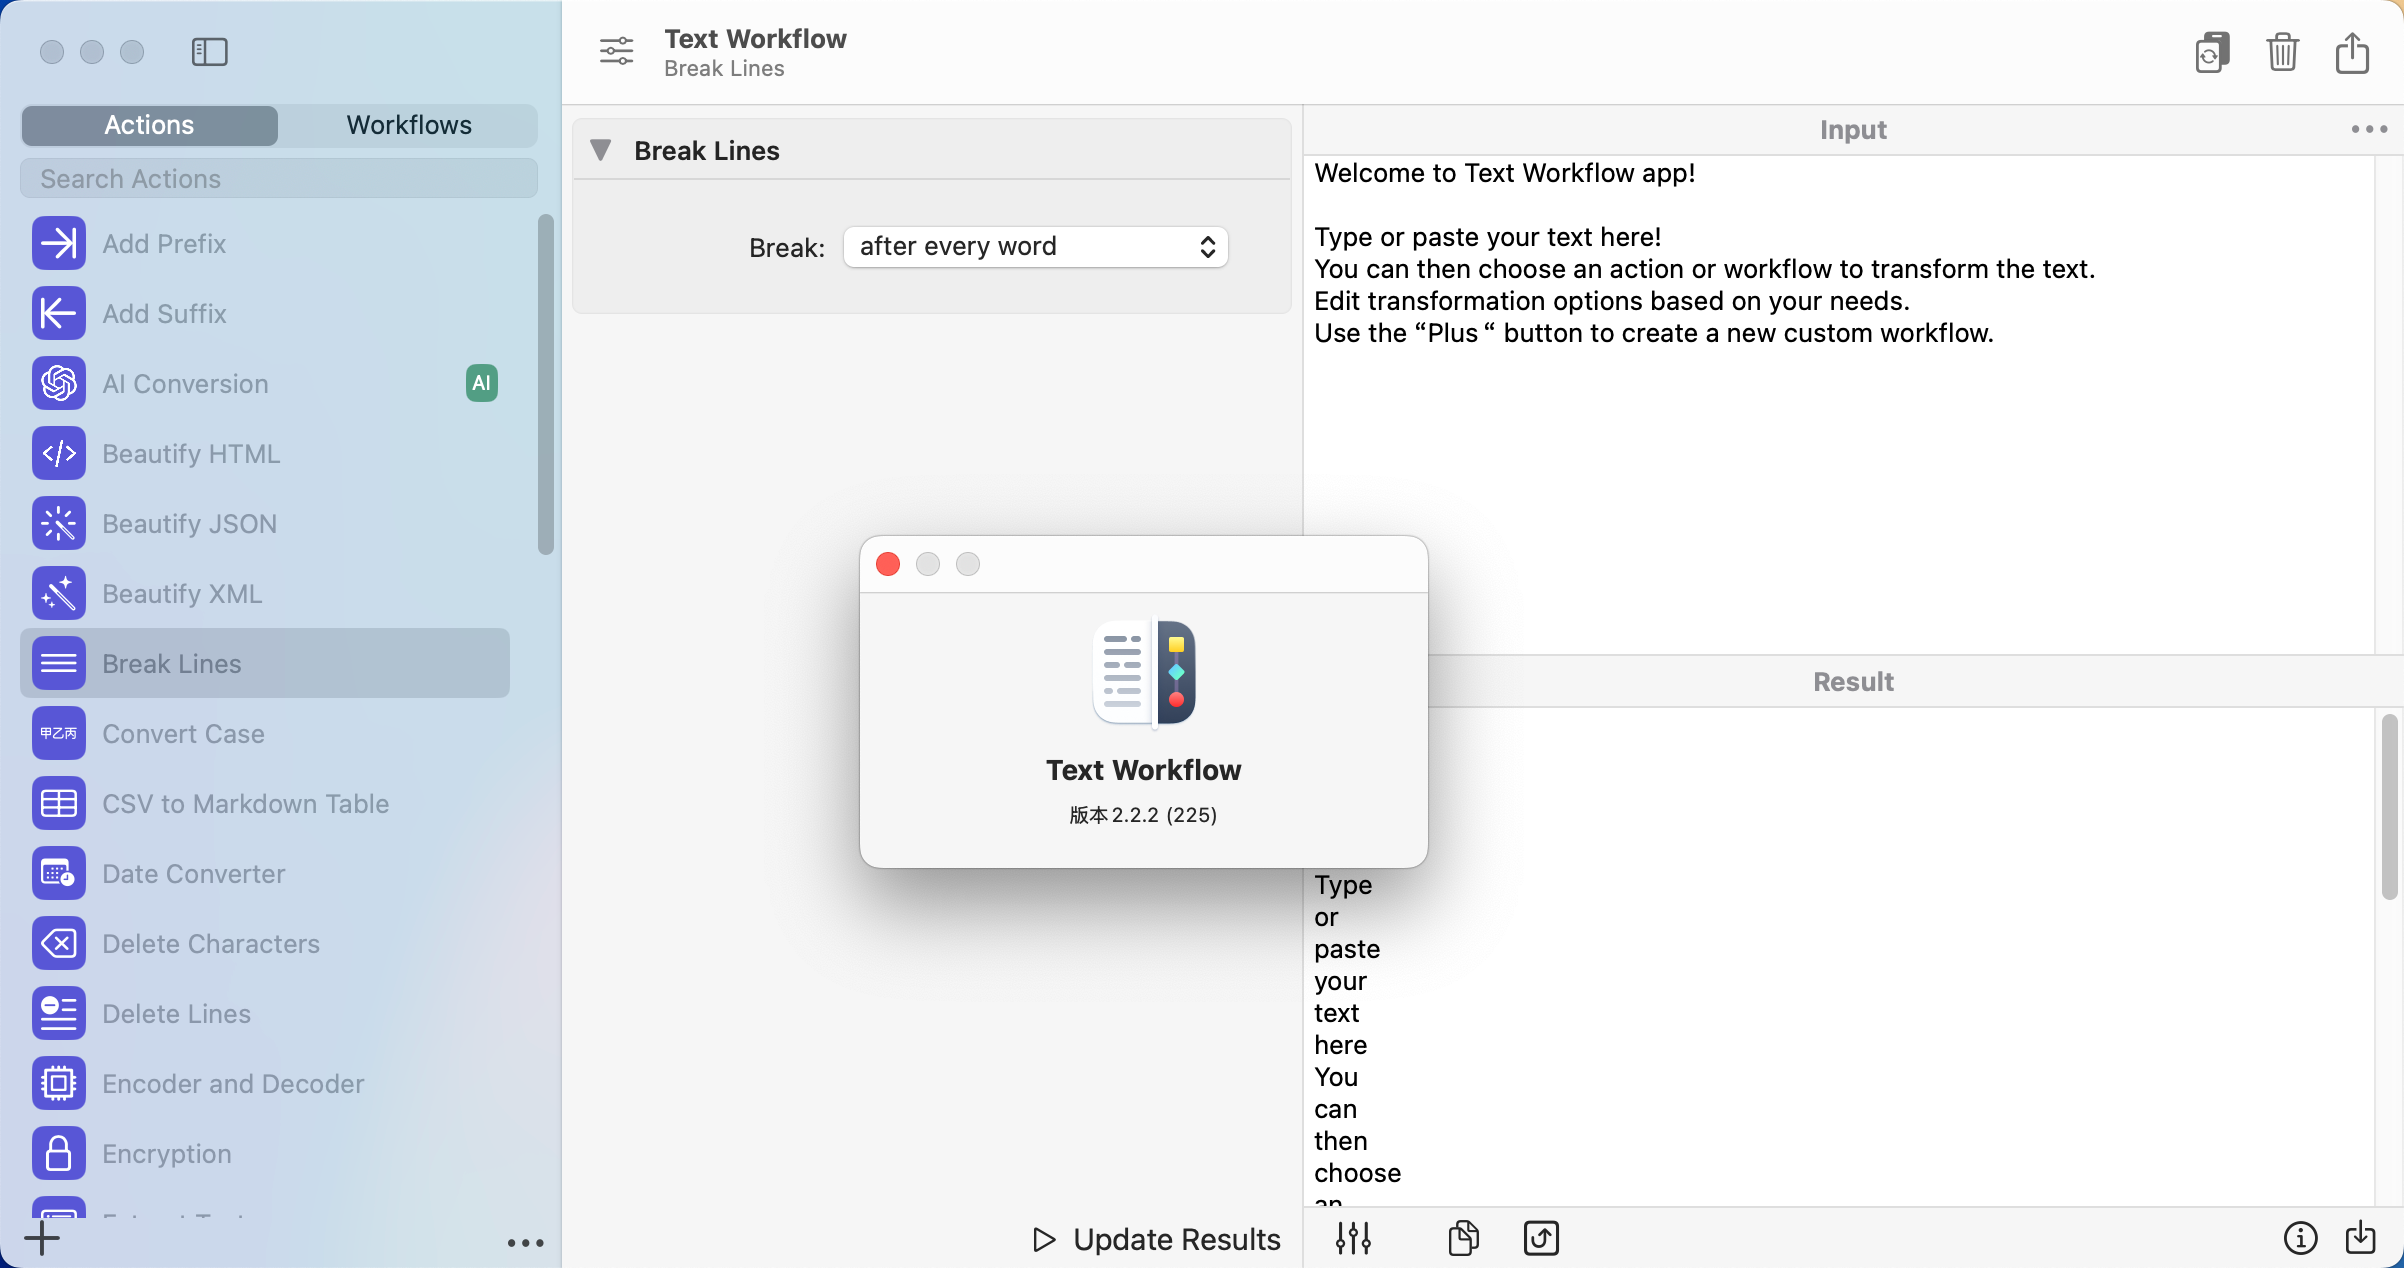Image resolution: width=2404 pixels, height=1268 pixels.
Task: Add new workflow with plus icon
Action: [42, 1238]
